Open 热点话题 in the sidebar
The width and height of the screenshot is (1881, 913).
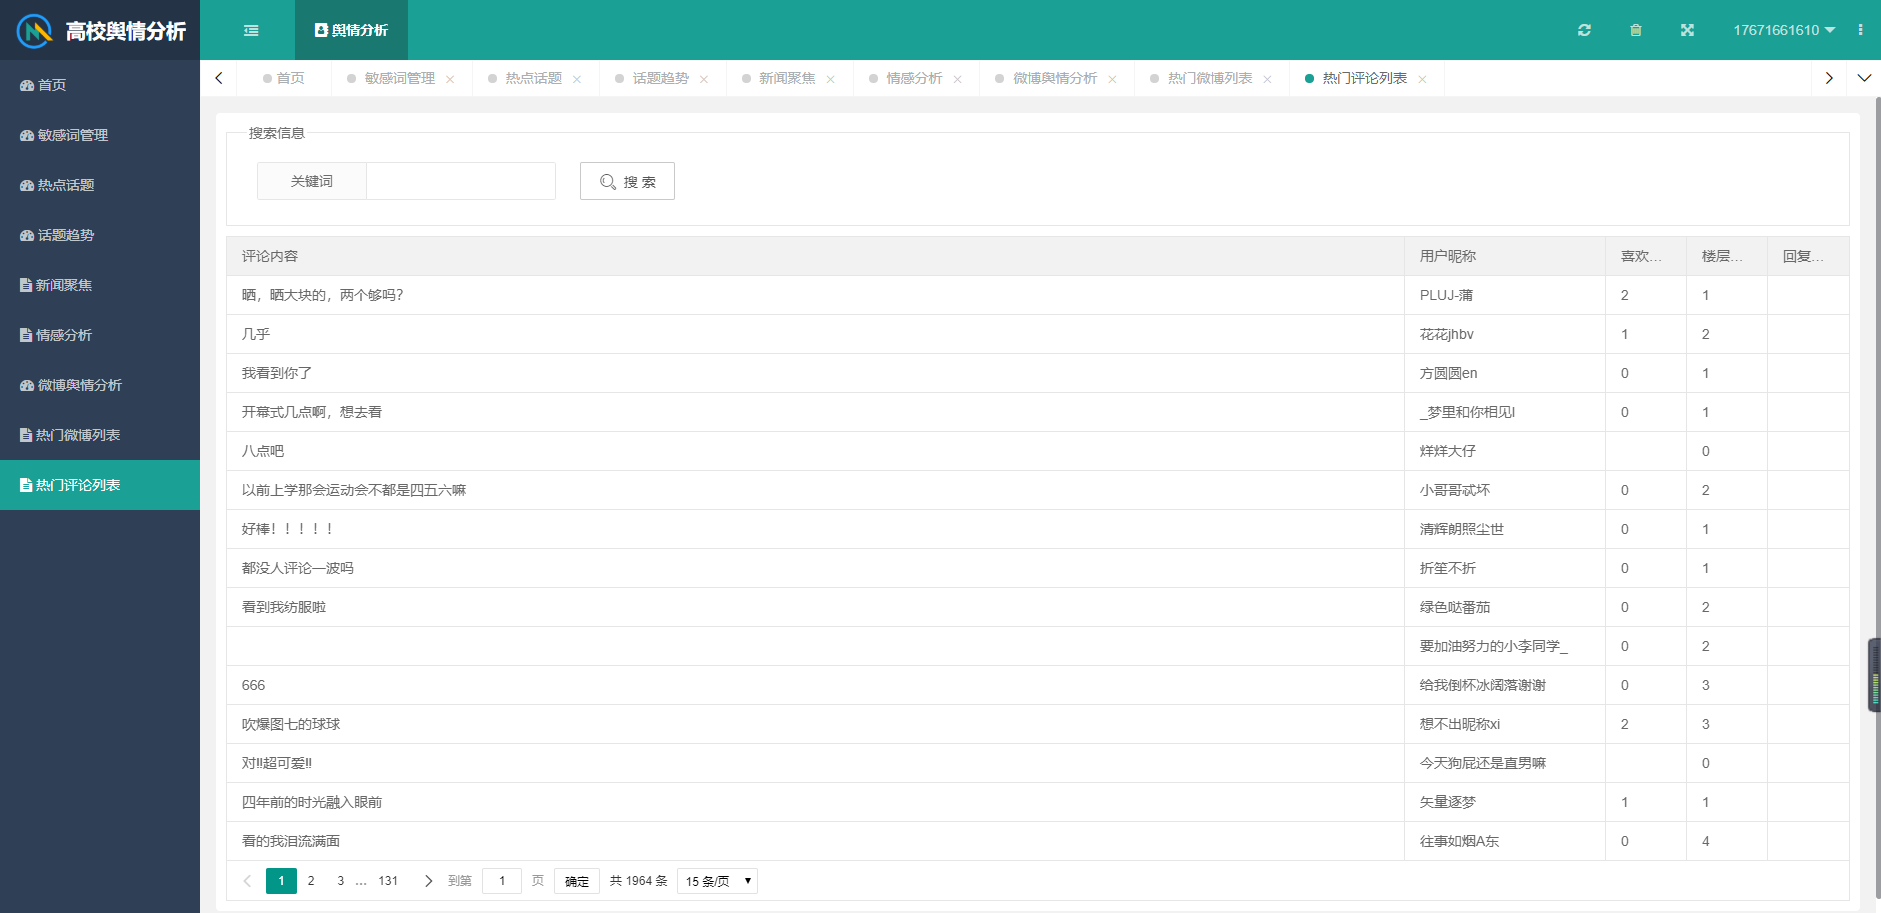(x=100, y=185)
